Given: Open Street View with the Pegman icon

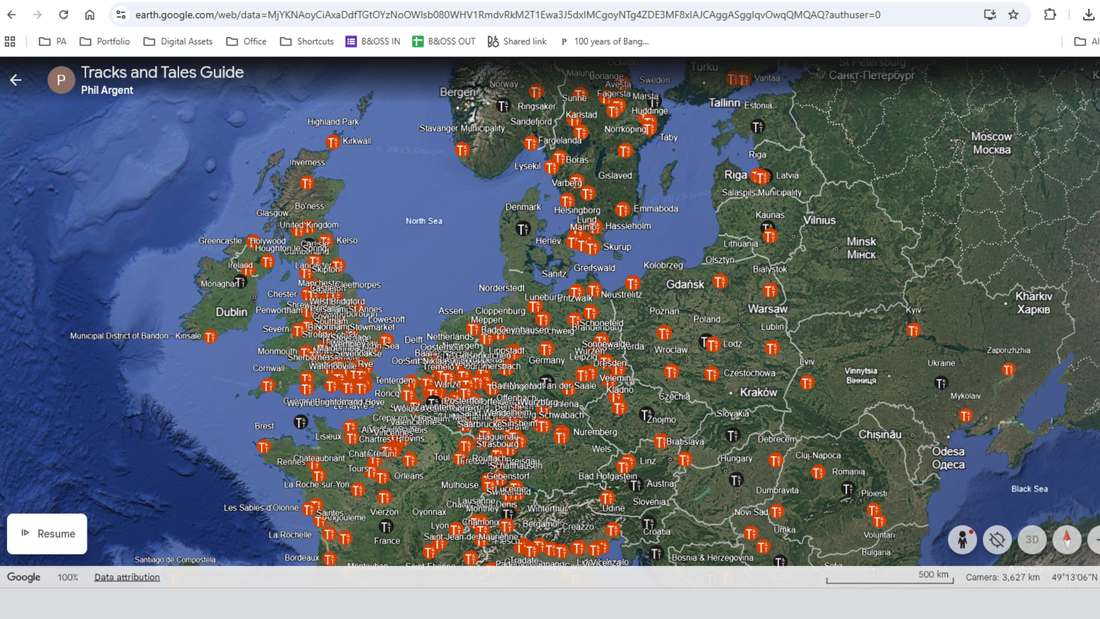Looking at the screenshot, I should (x=962, y=540).
